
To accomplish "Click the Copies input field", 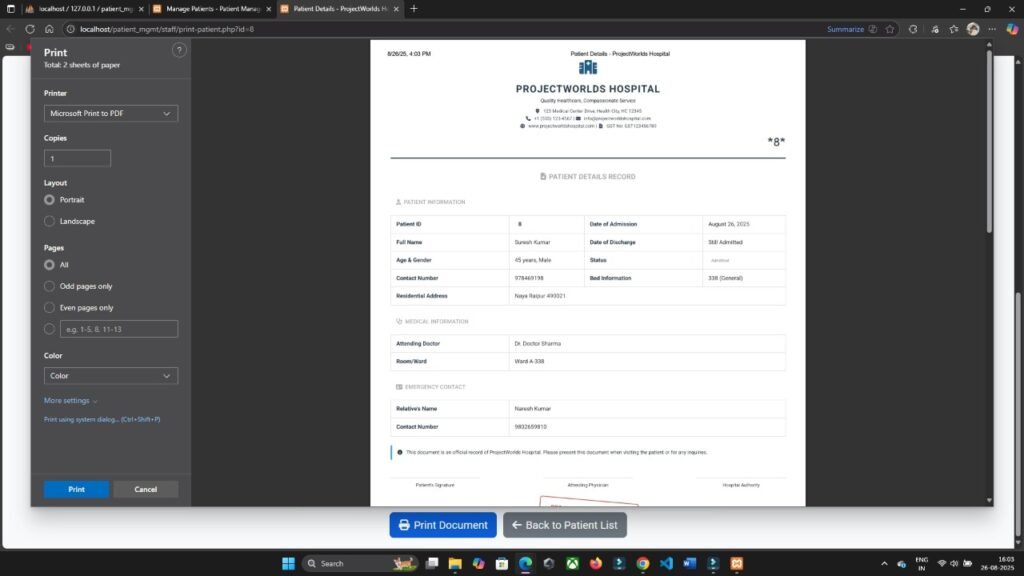I will tap(77, 158).
